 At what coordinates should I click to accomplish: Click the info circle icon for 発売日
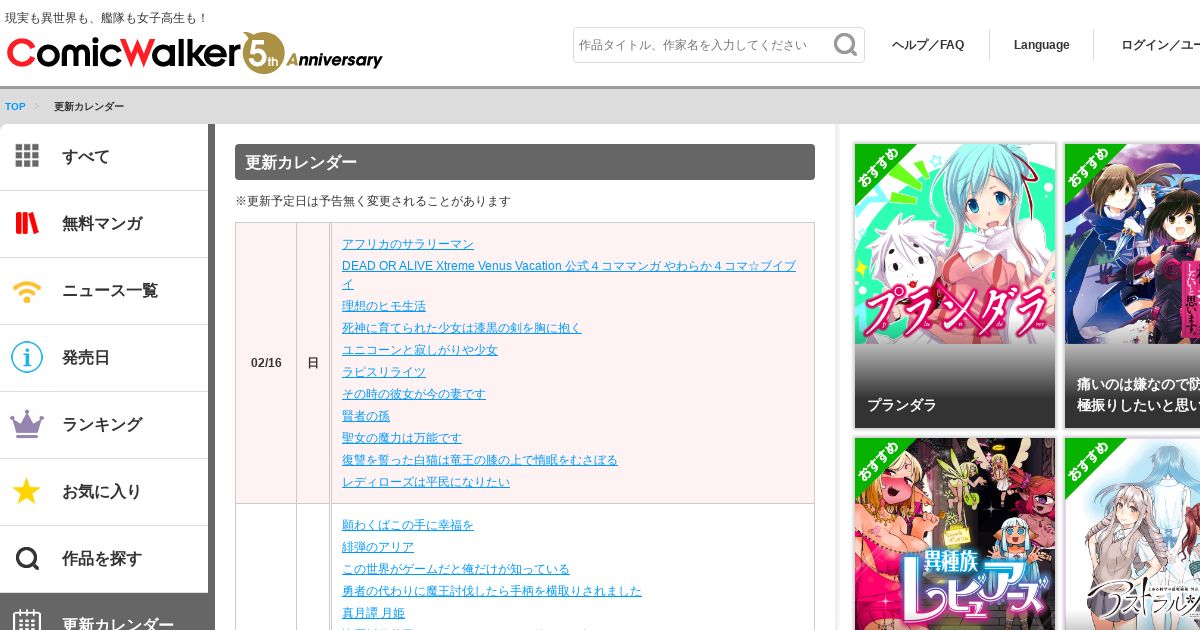click(x=27, y=357)
